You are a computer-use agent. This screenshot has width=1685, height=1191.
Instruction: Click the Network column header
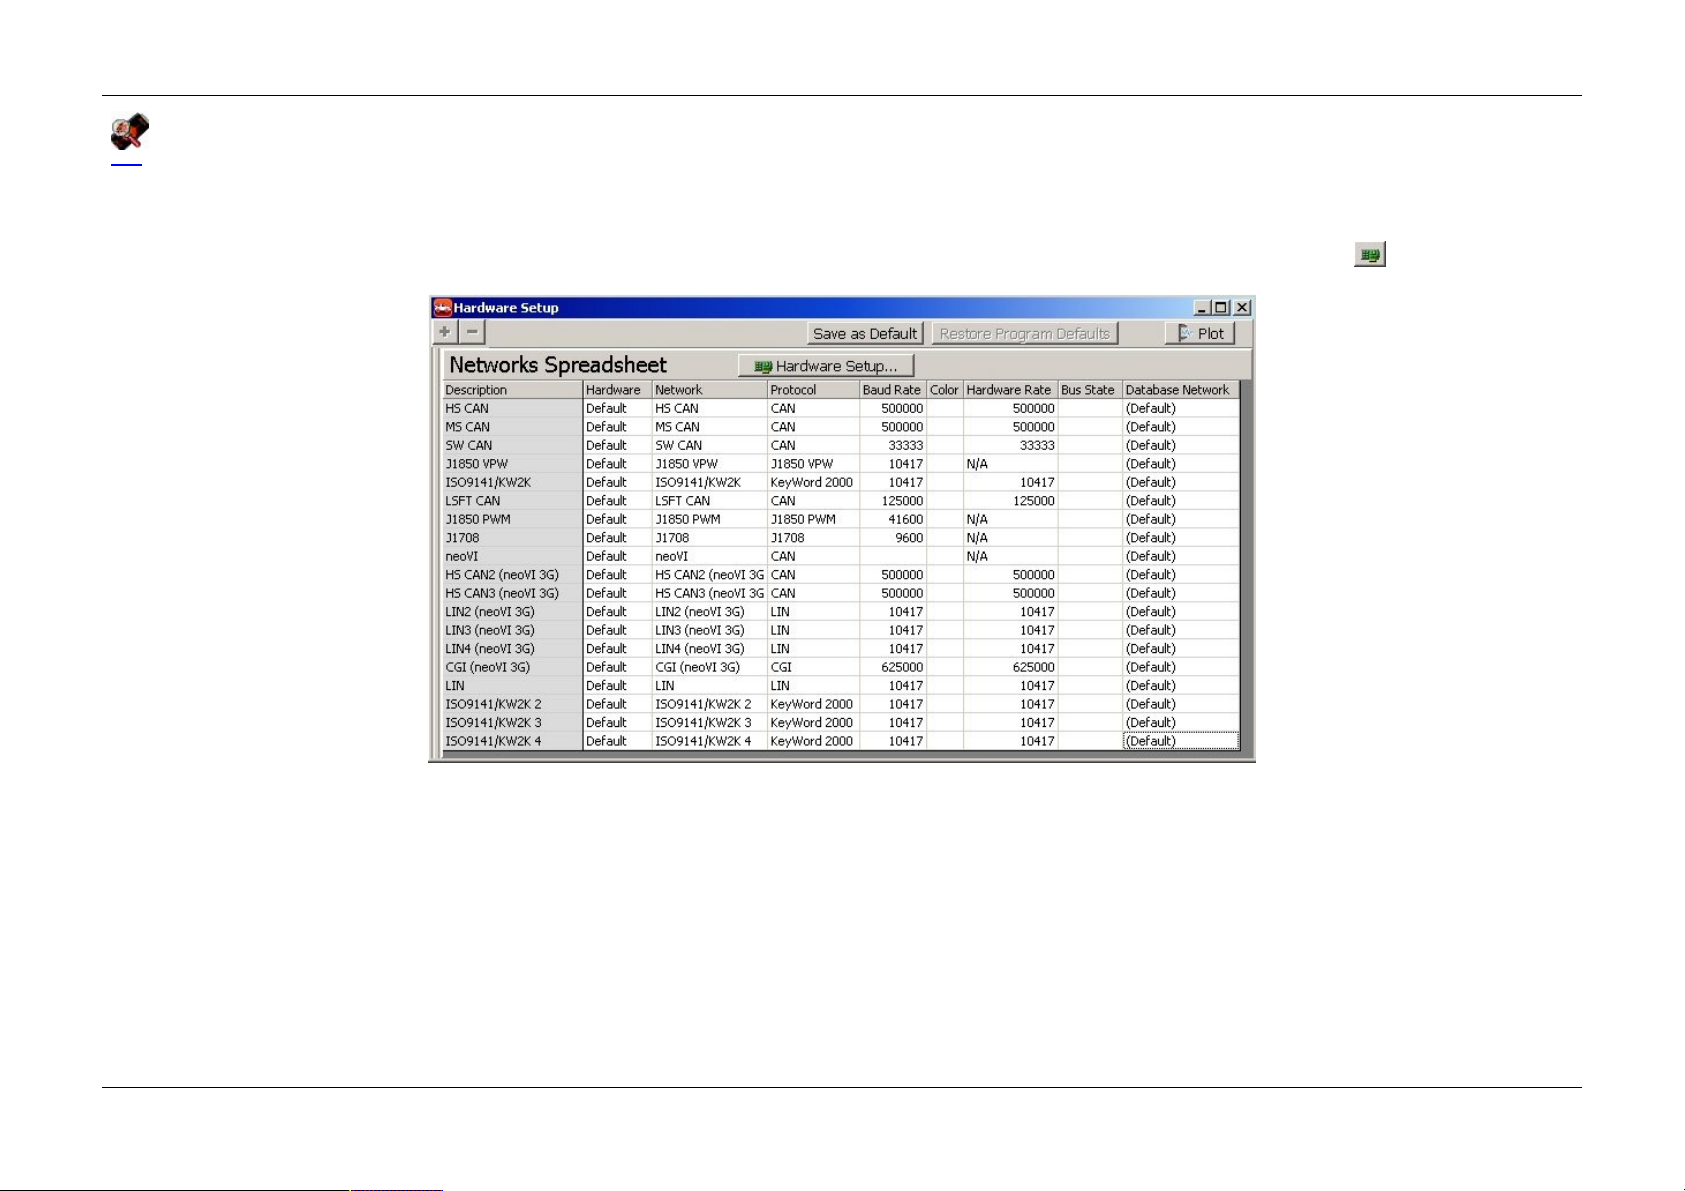coord(709,390)
